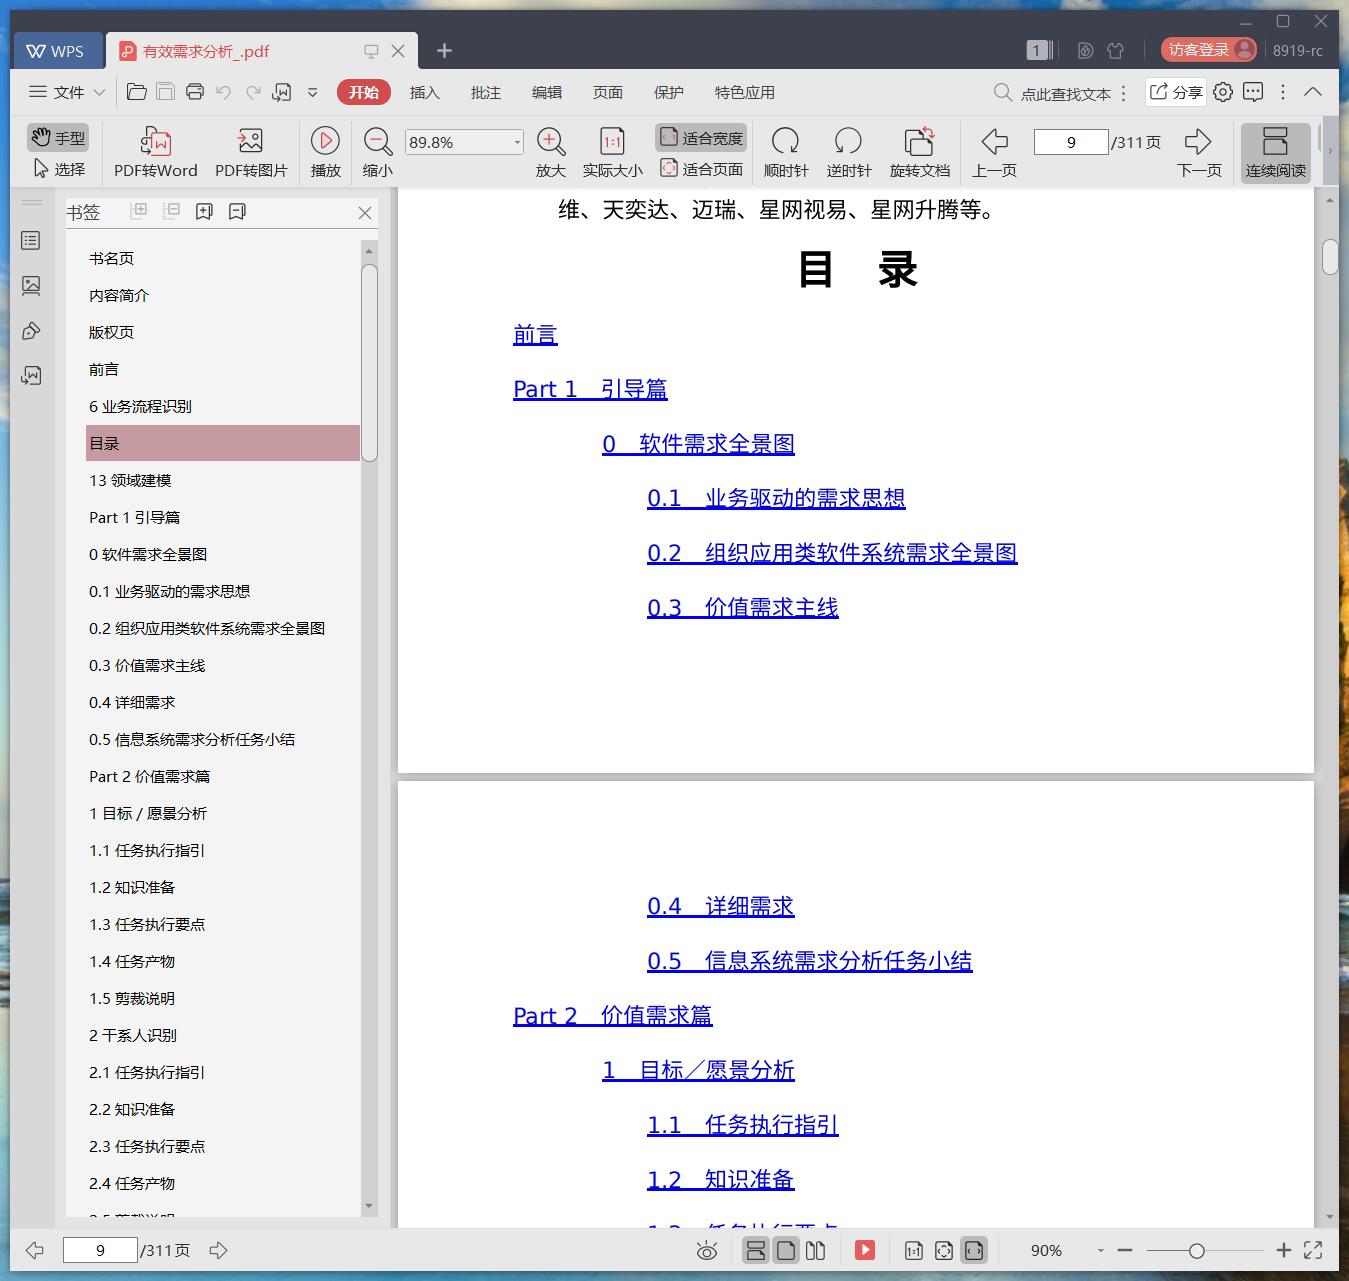The image size is (1349, 1281).
Task: Enter full screen mode icon
Action: pyautogui.click(x=1313, y=1250)
